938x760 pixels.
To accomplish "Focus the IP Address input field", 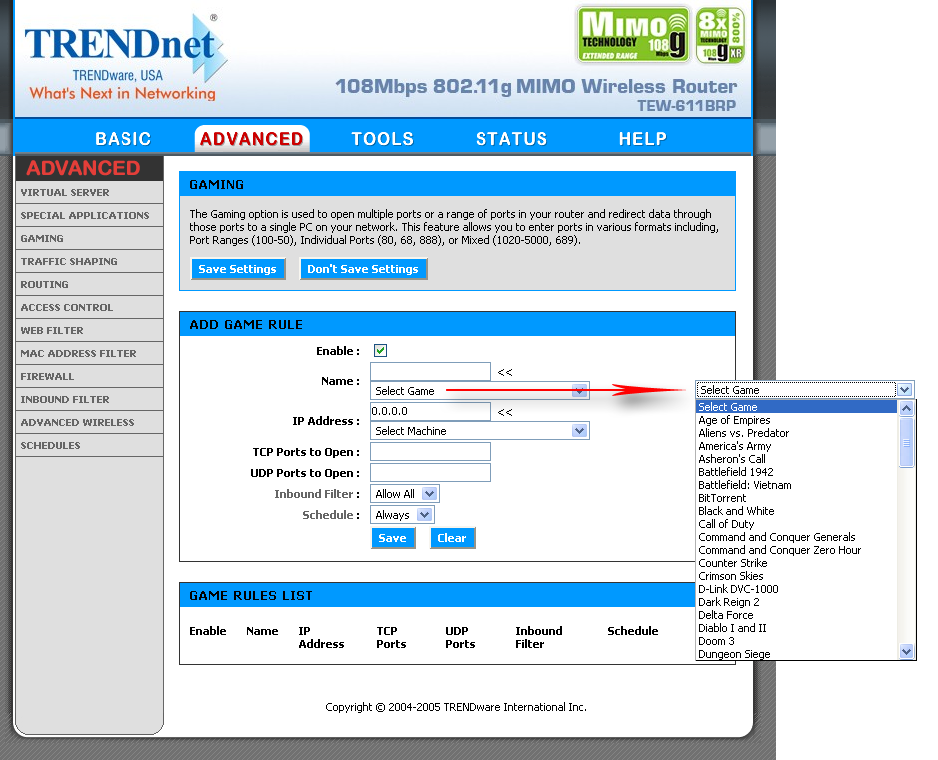I will coord(430,411).
